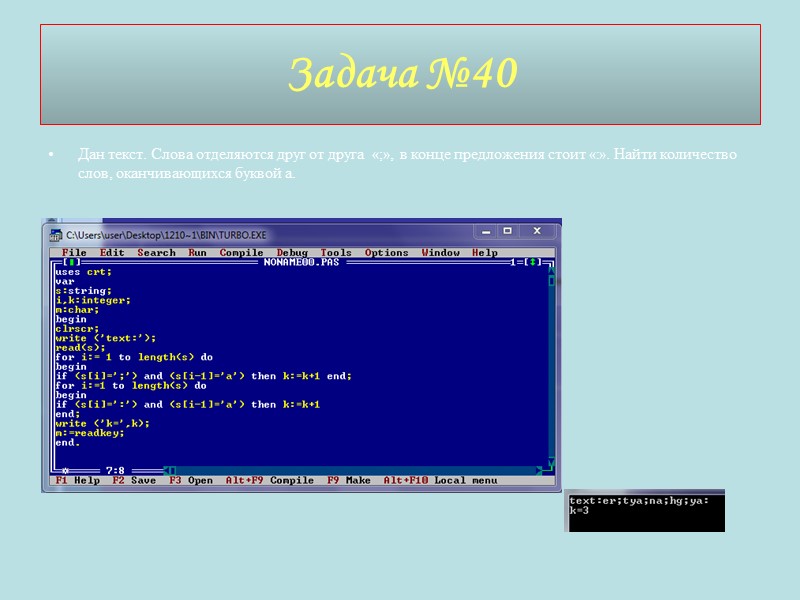Screen dimensions: 800x600
Task: Click the window title path TURBO.EXE
Action: pos(166,235)
